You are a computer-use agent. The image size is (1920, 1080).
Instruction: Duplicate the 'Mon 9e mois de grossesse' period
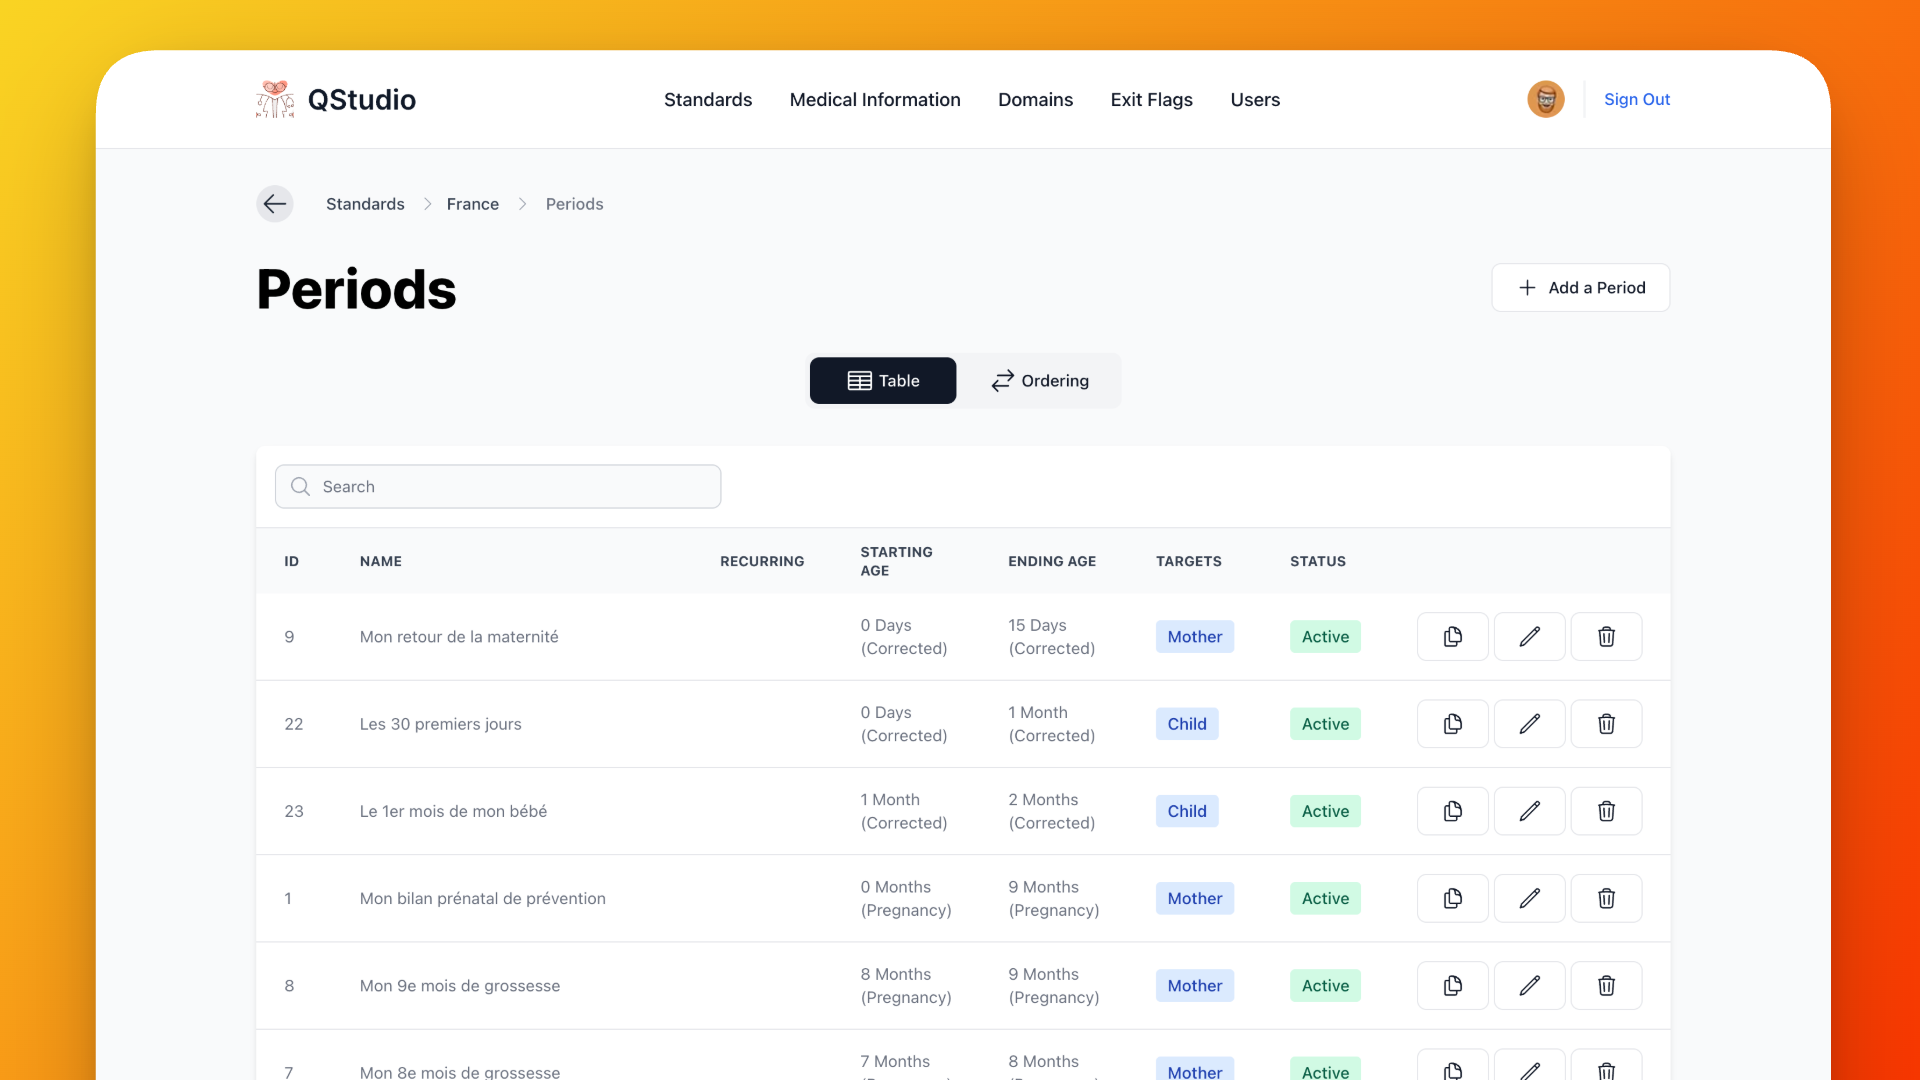click(1453, 986)
